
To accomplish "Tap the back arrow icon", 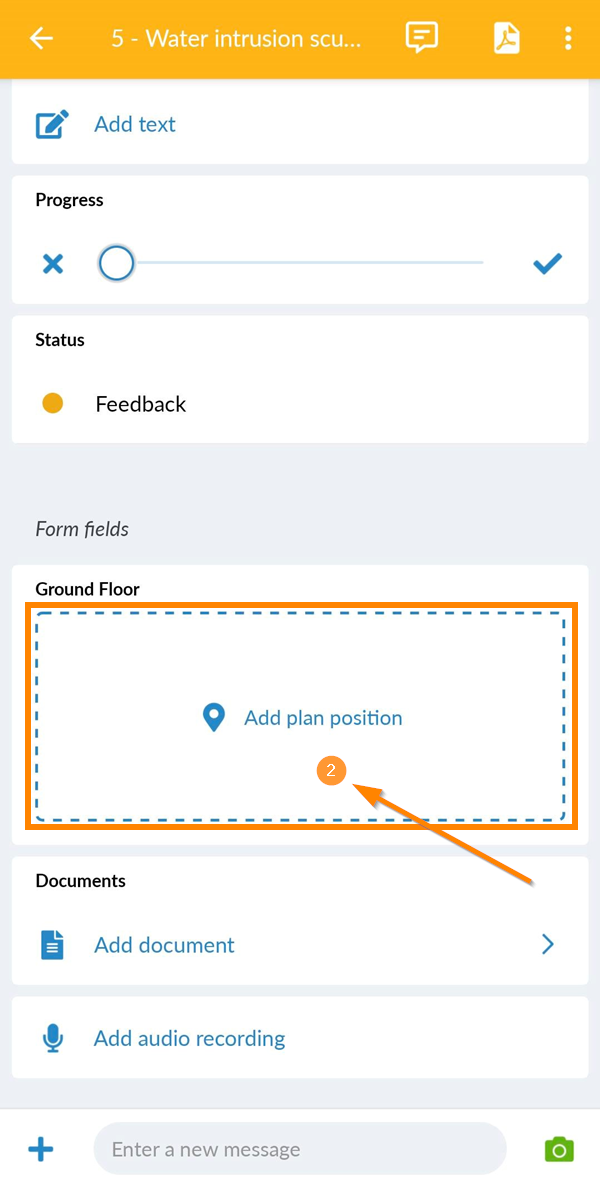I will coord(41,39).
